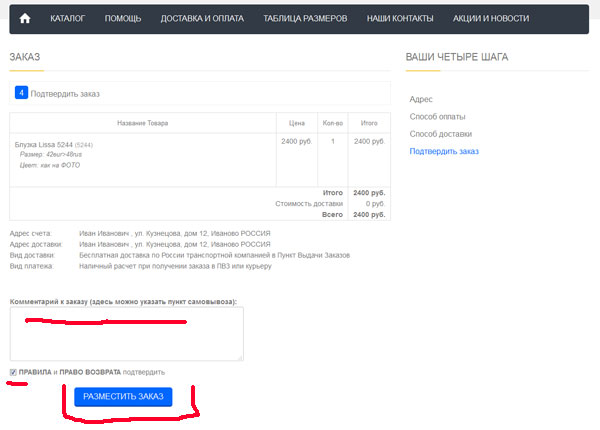
Task: Go to the Адрес step in sidebar
Action: click(x=421, y=99)
